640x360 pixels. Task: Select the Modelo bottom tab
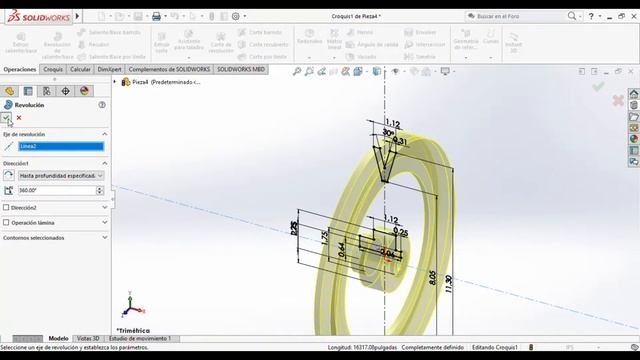tap(58, 338)
